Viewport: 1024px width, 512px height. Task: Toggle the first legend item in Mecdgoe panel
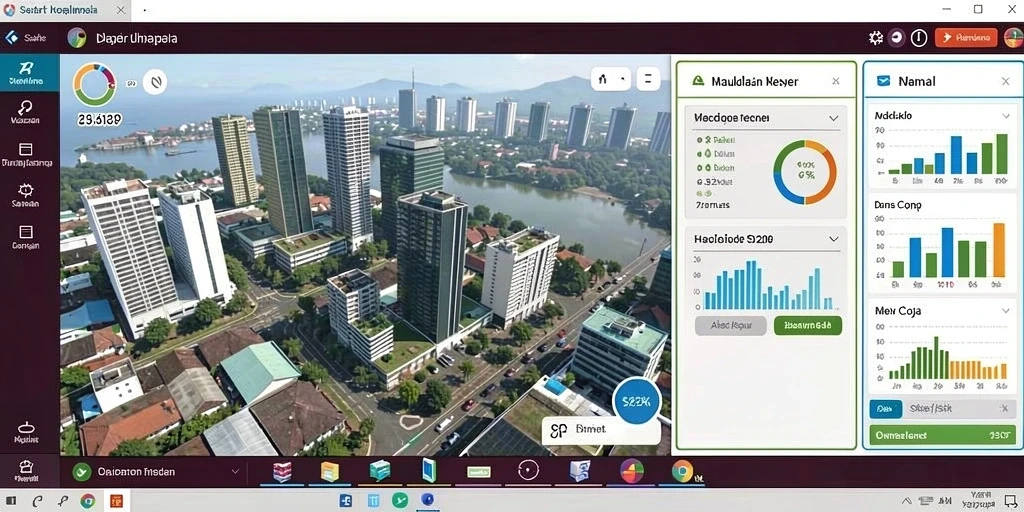pyautogui.click(x=717, y=140)
